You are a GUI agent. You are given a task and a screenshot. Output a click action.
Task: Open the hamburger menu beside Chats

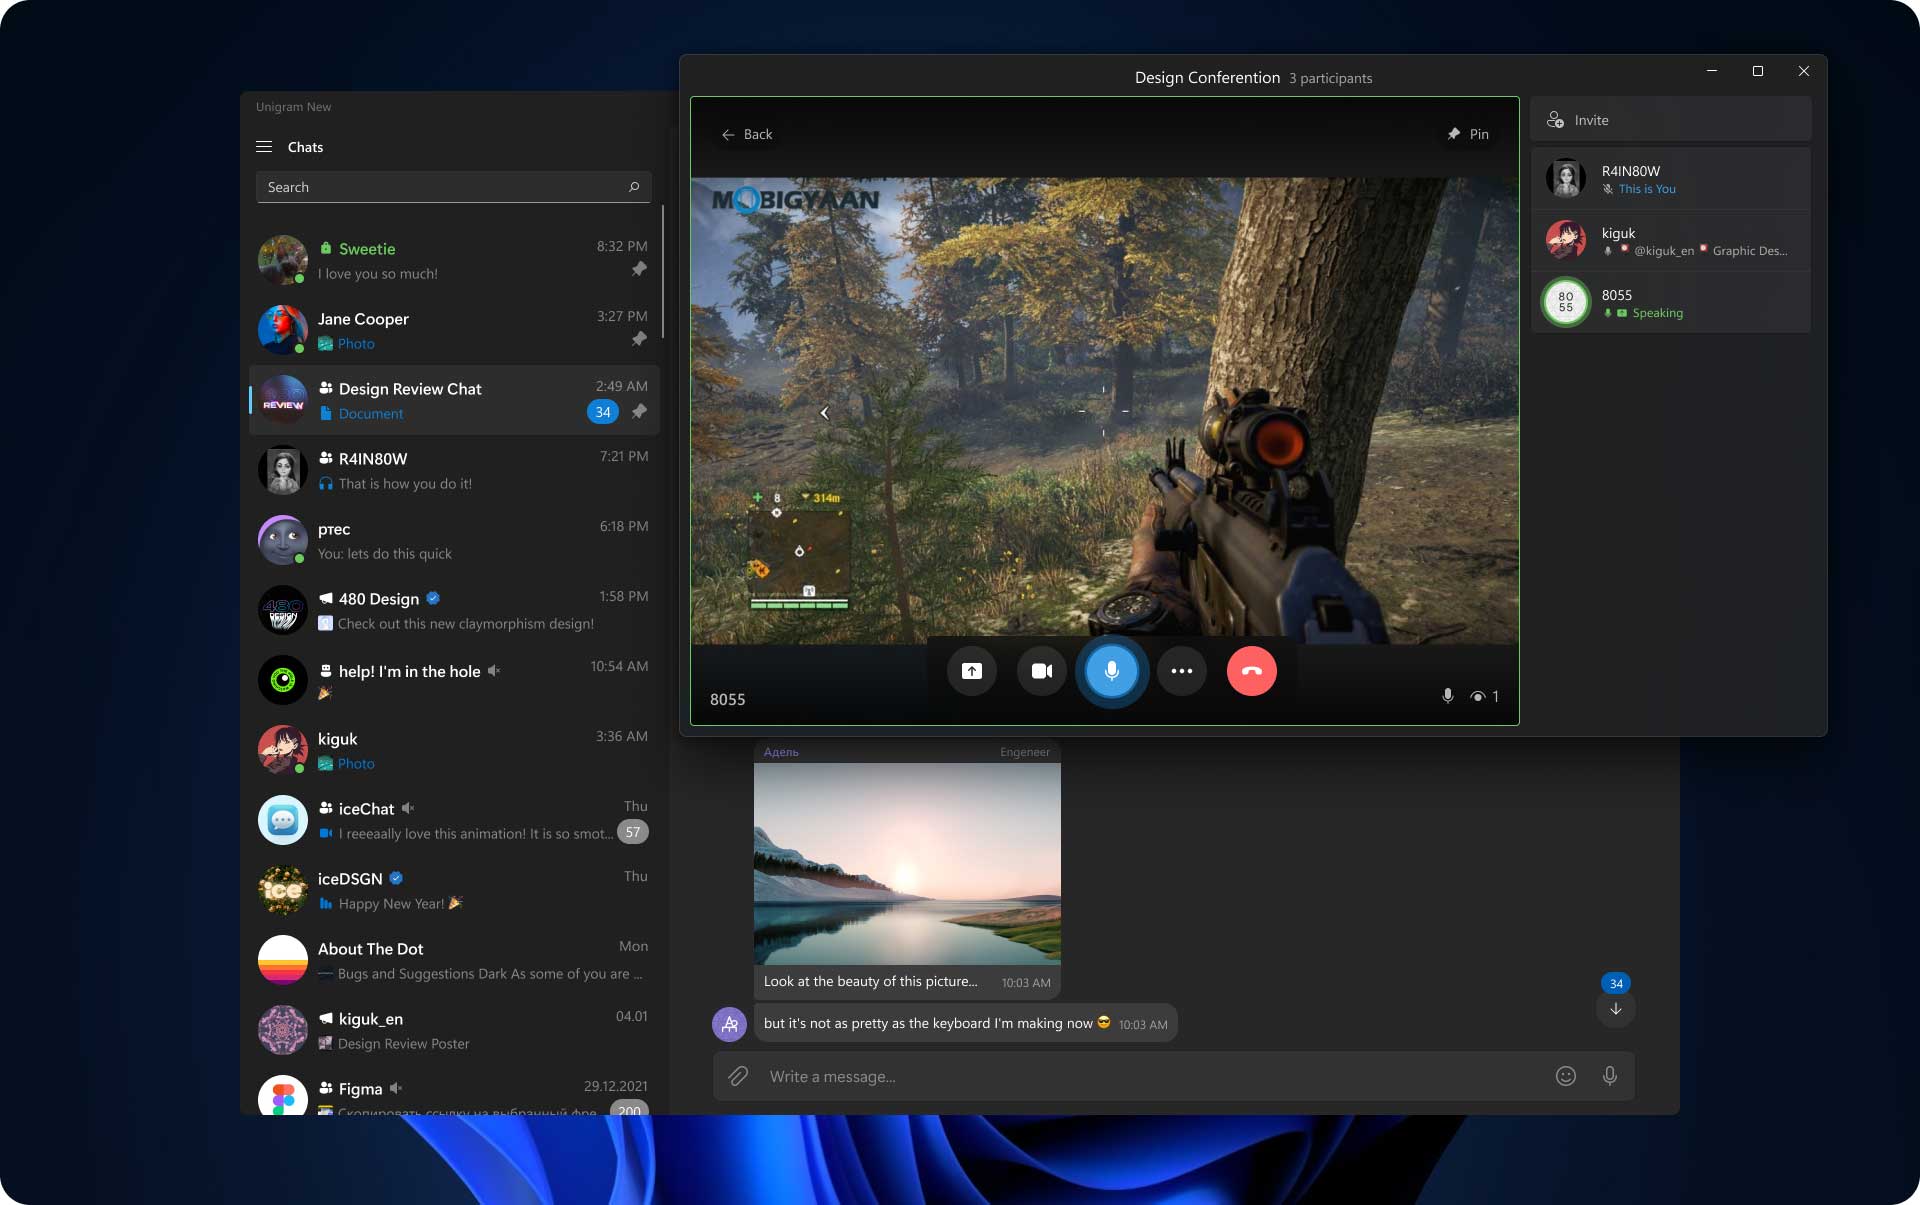264,147
